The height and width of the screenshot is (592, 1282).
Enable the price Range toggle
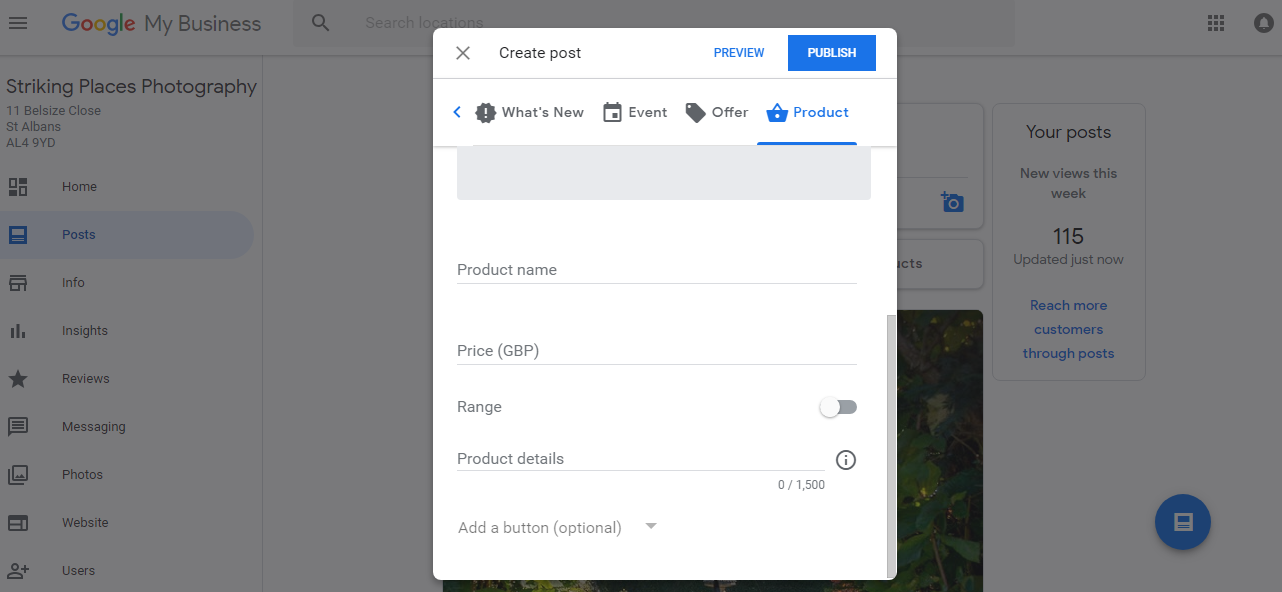click(838, 407)
